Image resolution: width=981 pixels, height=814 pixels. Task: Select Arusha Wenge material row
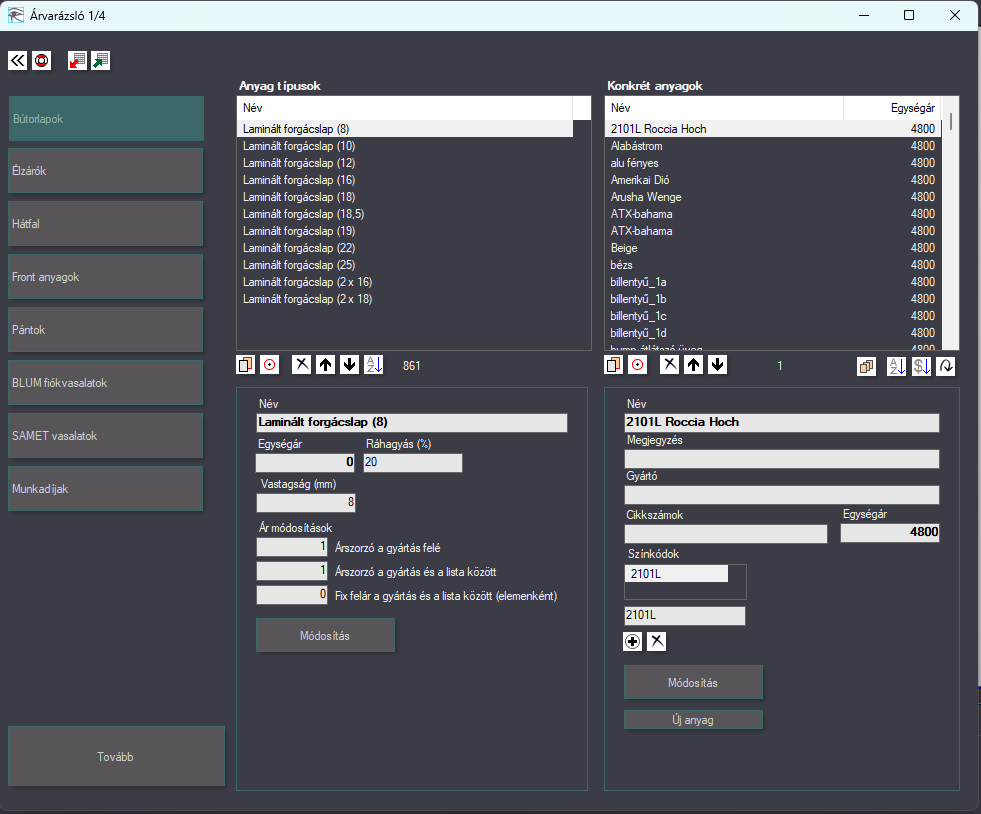coord(773,196)
